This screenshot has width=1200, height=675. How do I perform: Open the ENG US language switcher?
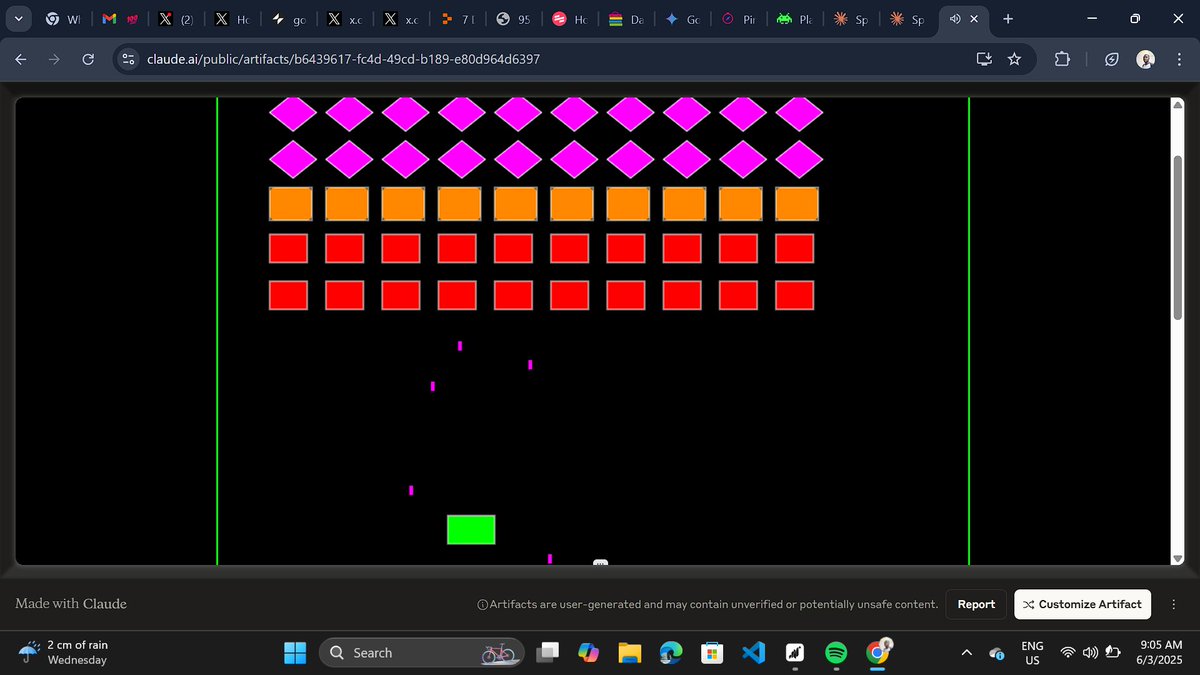pyautogui.click(x=1033, y=653)
